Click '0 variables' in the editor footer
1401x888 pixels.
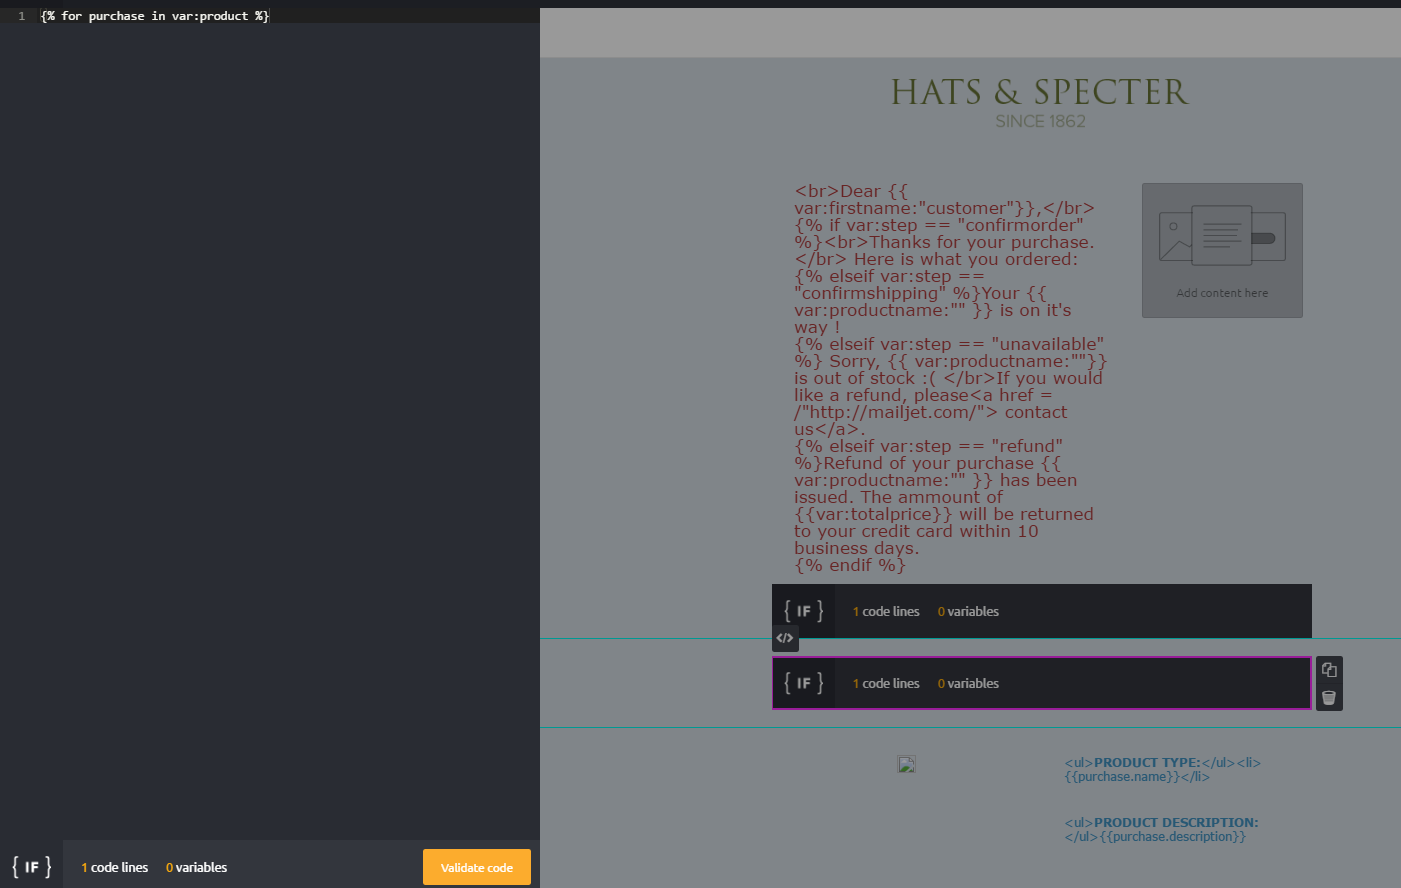[196, 867]
